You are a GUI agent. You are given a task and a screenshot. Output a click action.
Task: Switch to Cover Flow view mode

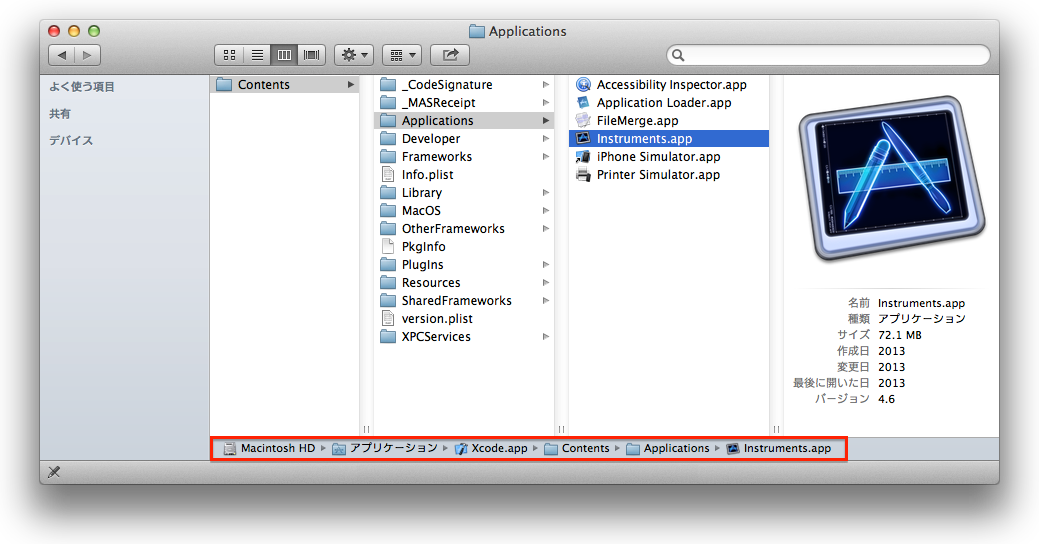(x=311, y=55)
